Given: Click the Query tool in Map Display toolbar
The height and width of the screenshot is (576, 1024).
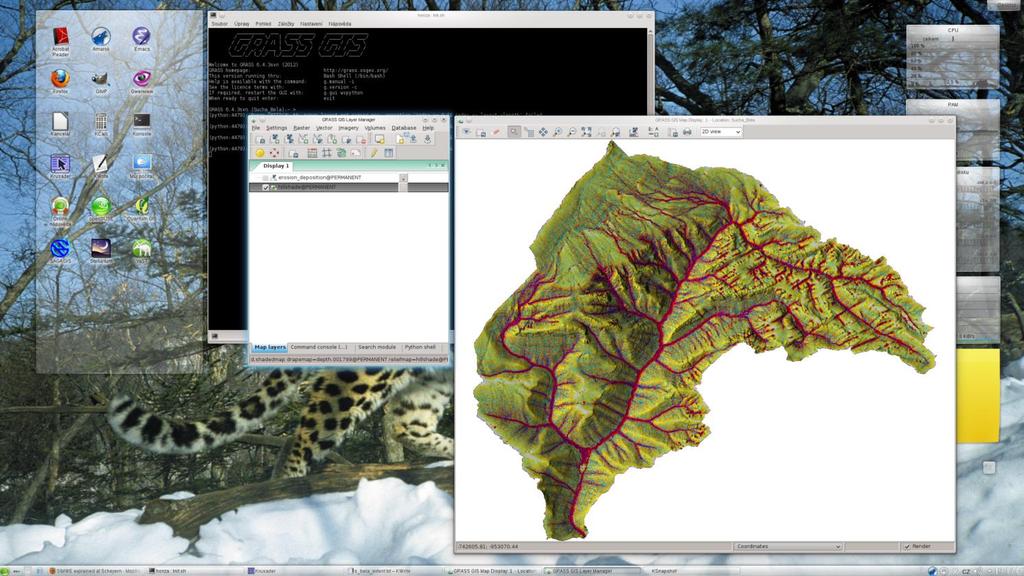Looking at the screenshot, I should point(529,132).
